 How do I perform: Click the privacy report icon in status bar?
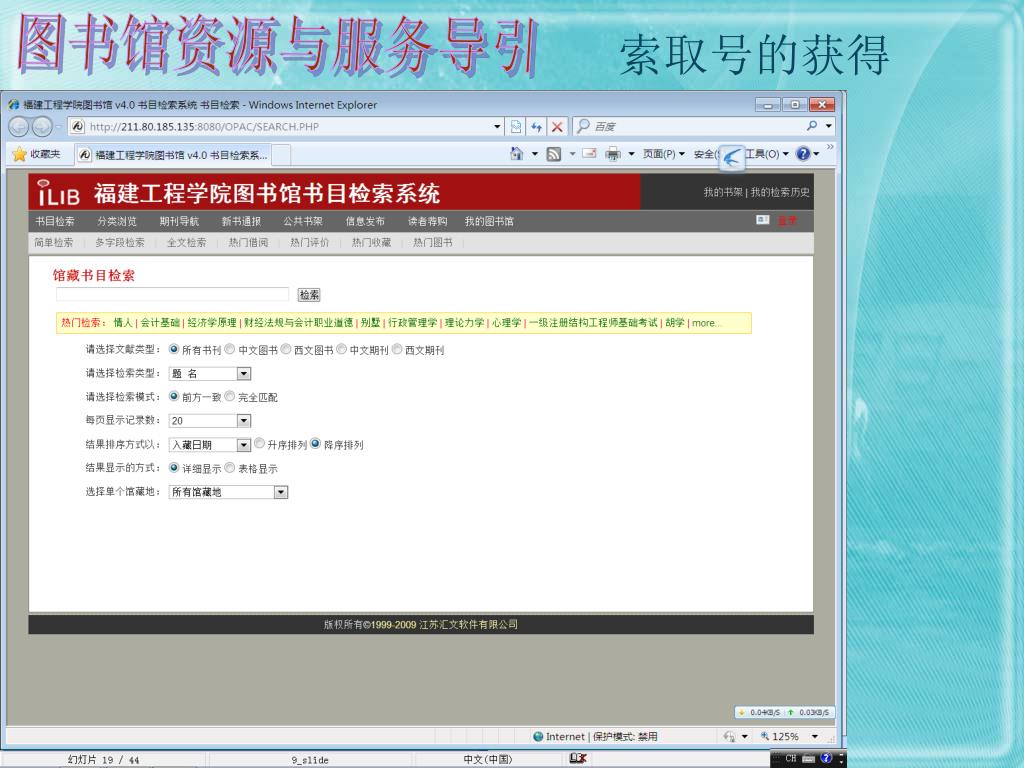click(x=729, y=737)
